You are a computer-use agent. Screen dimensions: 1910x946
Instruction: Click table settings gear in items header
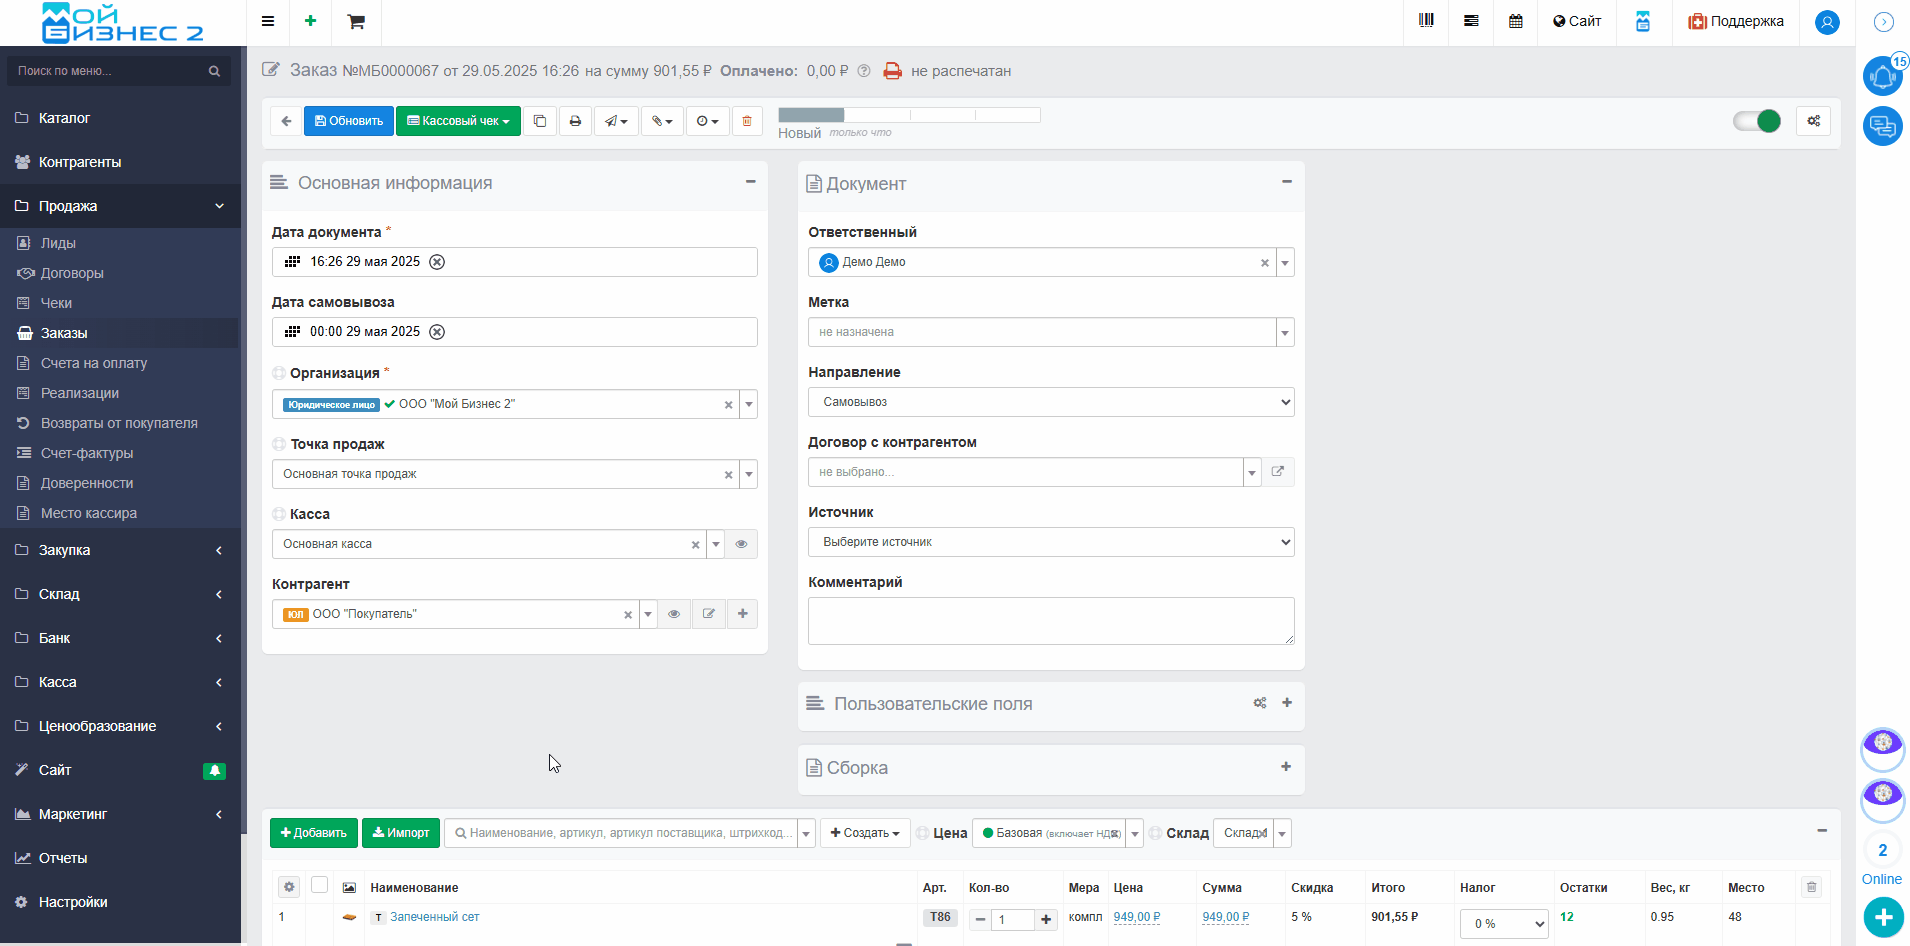coord(289,887)
